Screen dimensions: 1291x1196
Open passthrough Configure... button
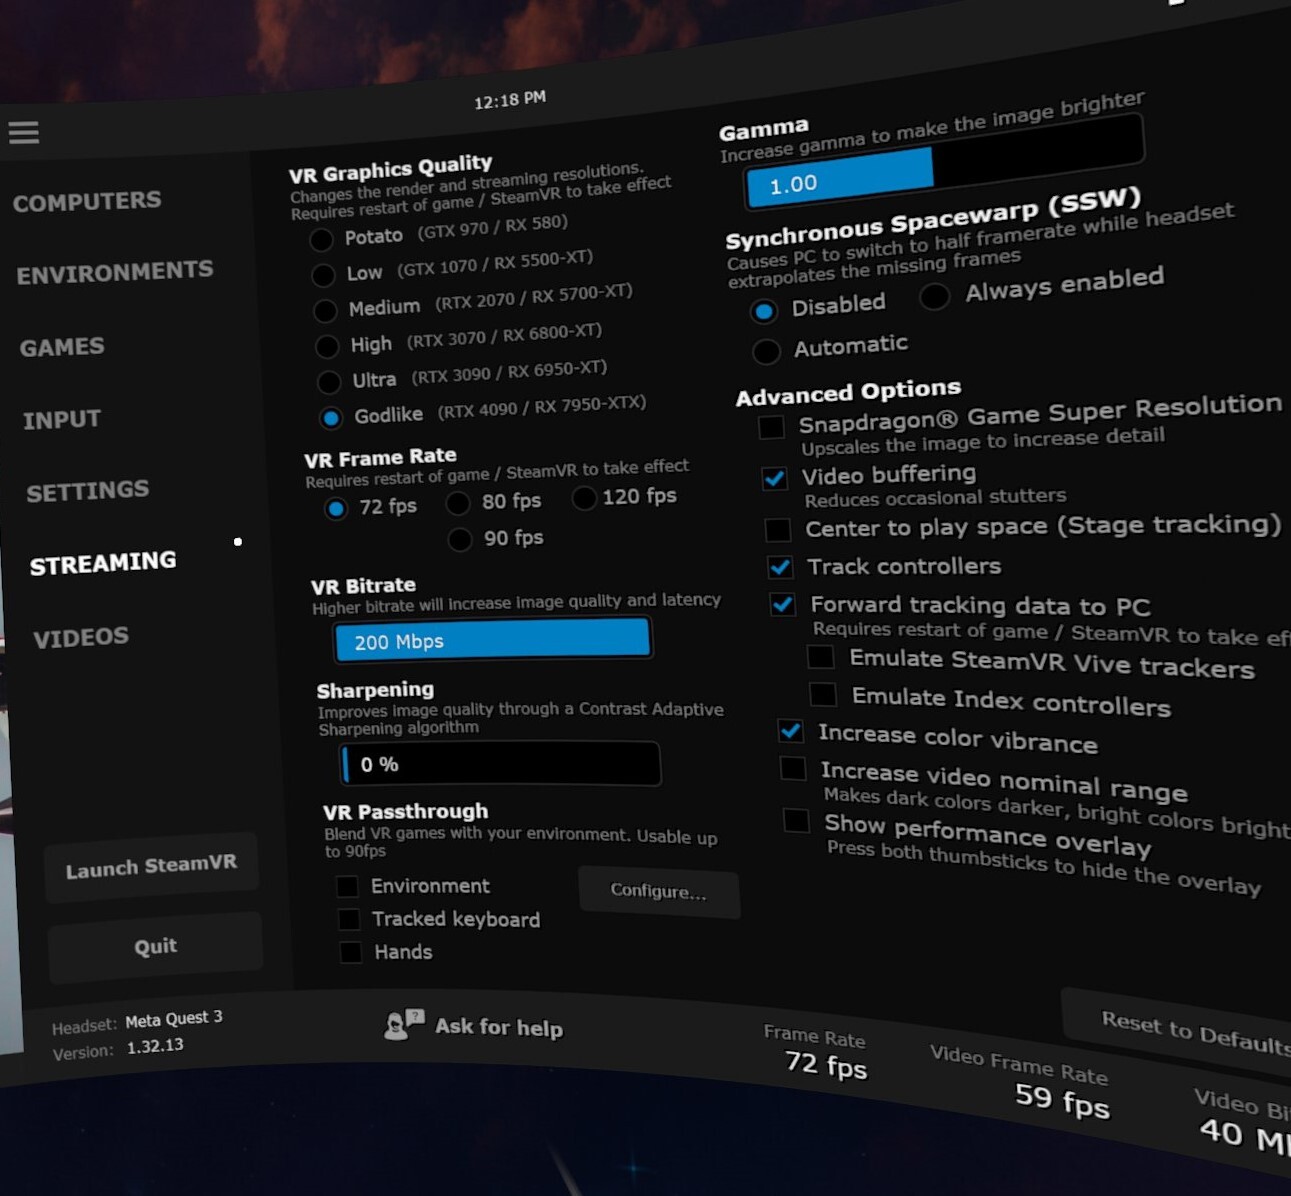click(659, 891)
